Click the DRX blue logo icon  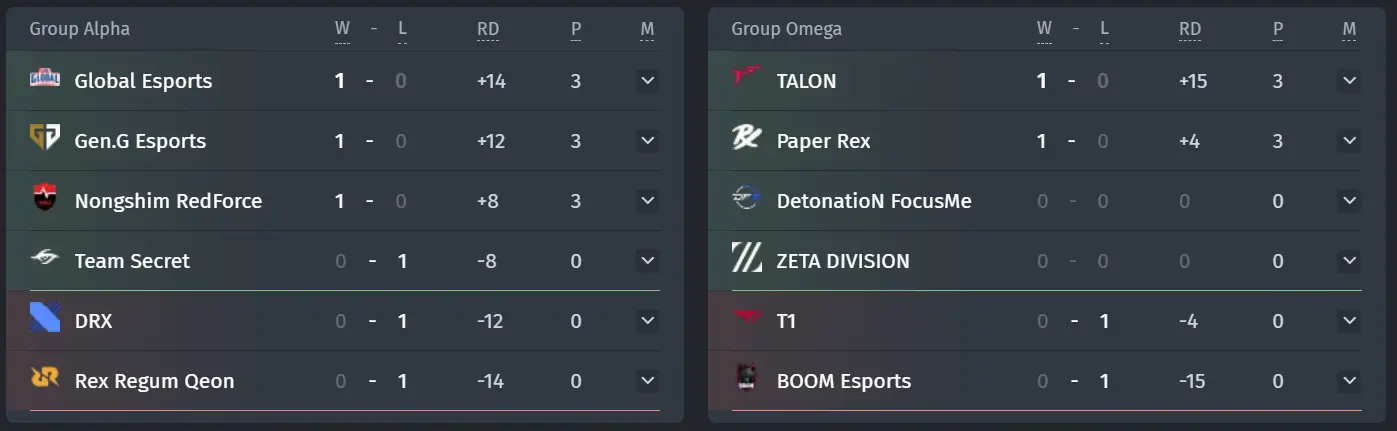[x=45, y=320]
